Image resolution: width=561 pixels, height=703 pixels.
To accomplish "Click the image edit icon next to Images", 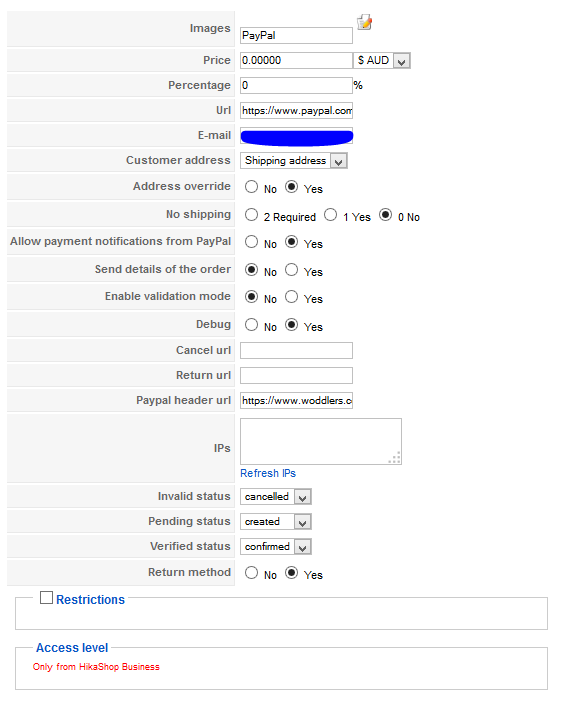I will click(x=365, y=22).
